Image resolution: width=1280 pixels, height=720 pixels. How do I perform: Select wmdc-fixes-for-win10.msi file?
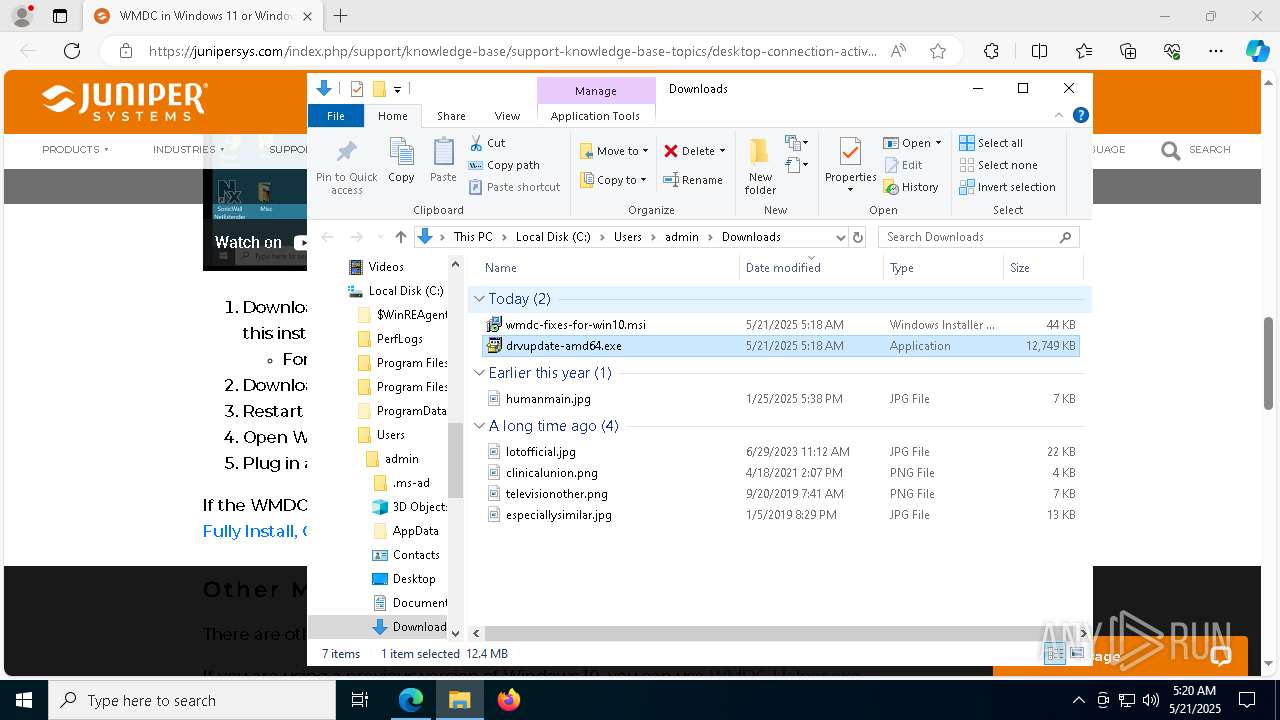tap(780, 325)
